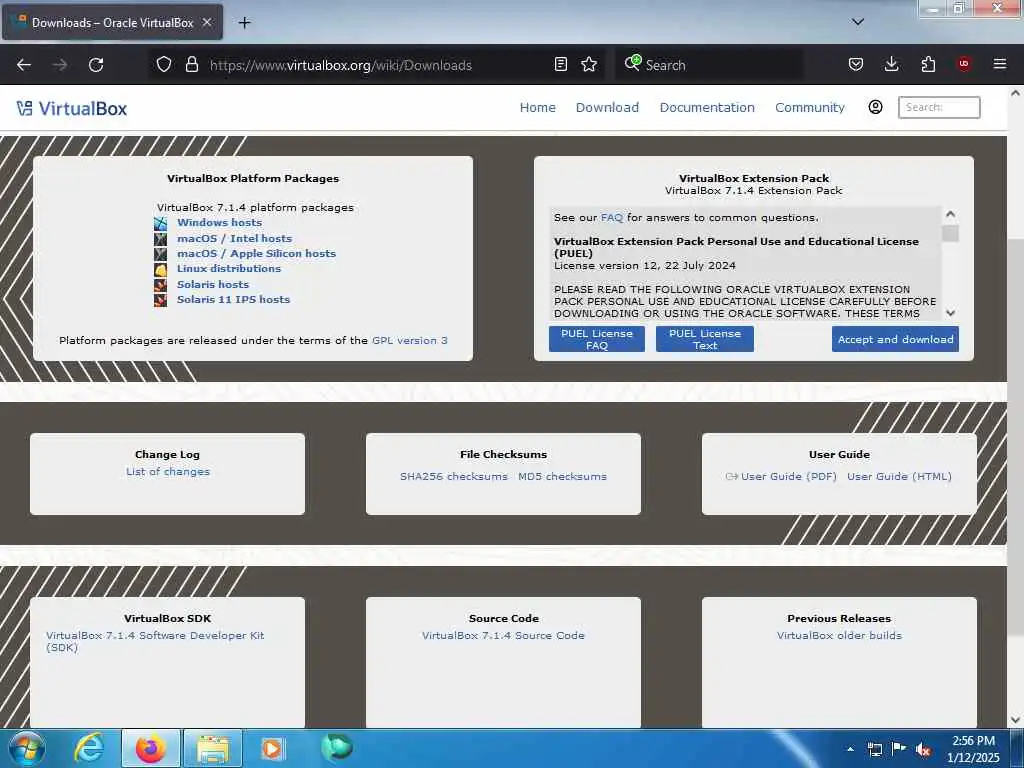Screen dimensions: 1024x768
Task: Reload the page with the refresh icon
Action: [x=96, y=65]
